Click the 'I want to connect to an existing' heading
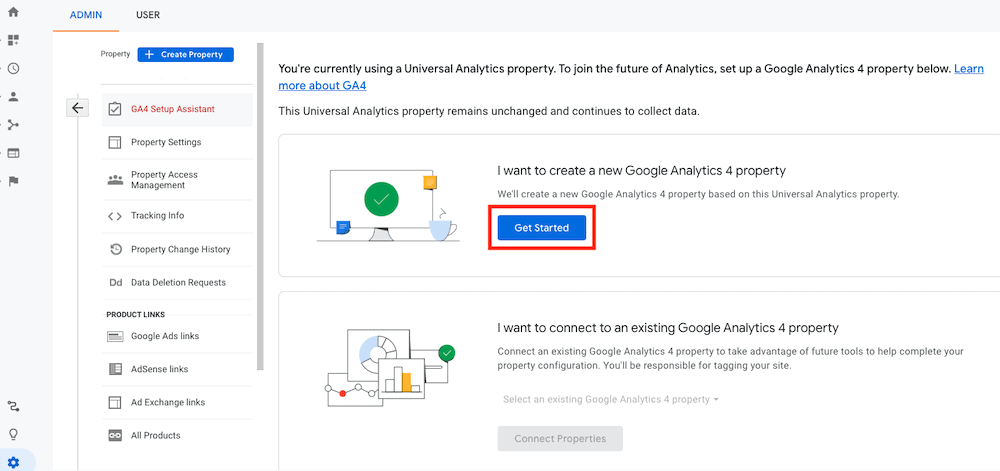 667,328
